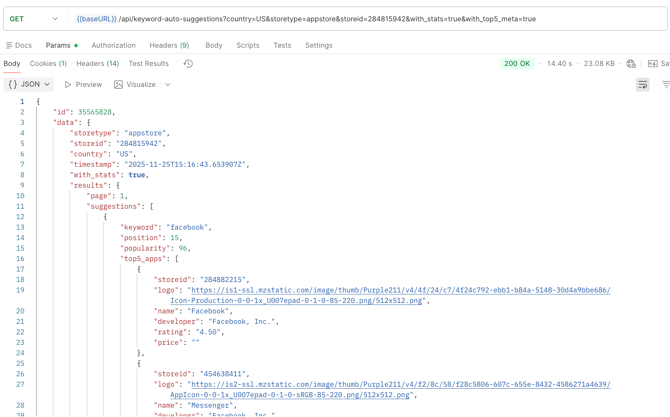The width and height of the screenshot is (670, 417).
Task: Toggle the wrap lines icon
Action: coord(643,85)
